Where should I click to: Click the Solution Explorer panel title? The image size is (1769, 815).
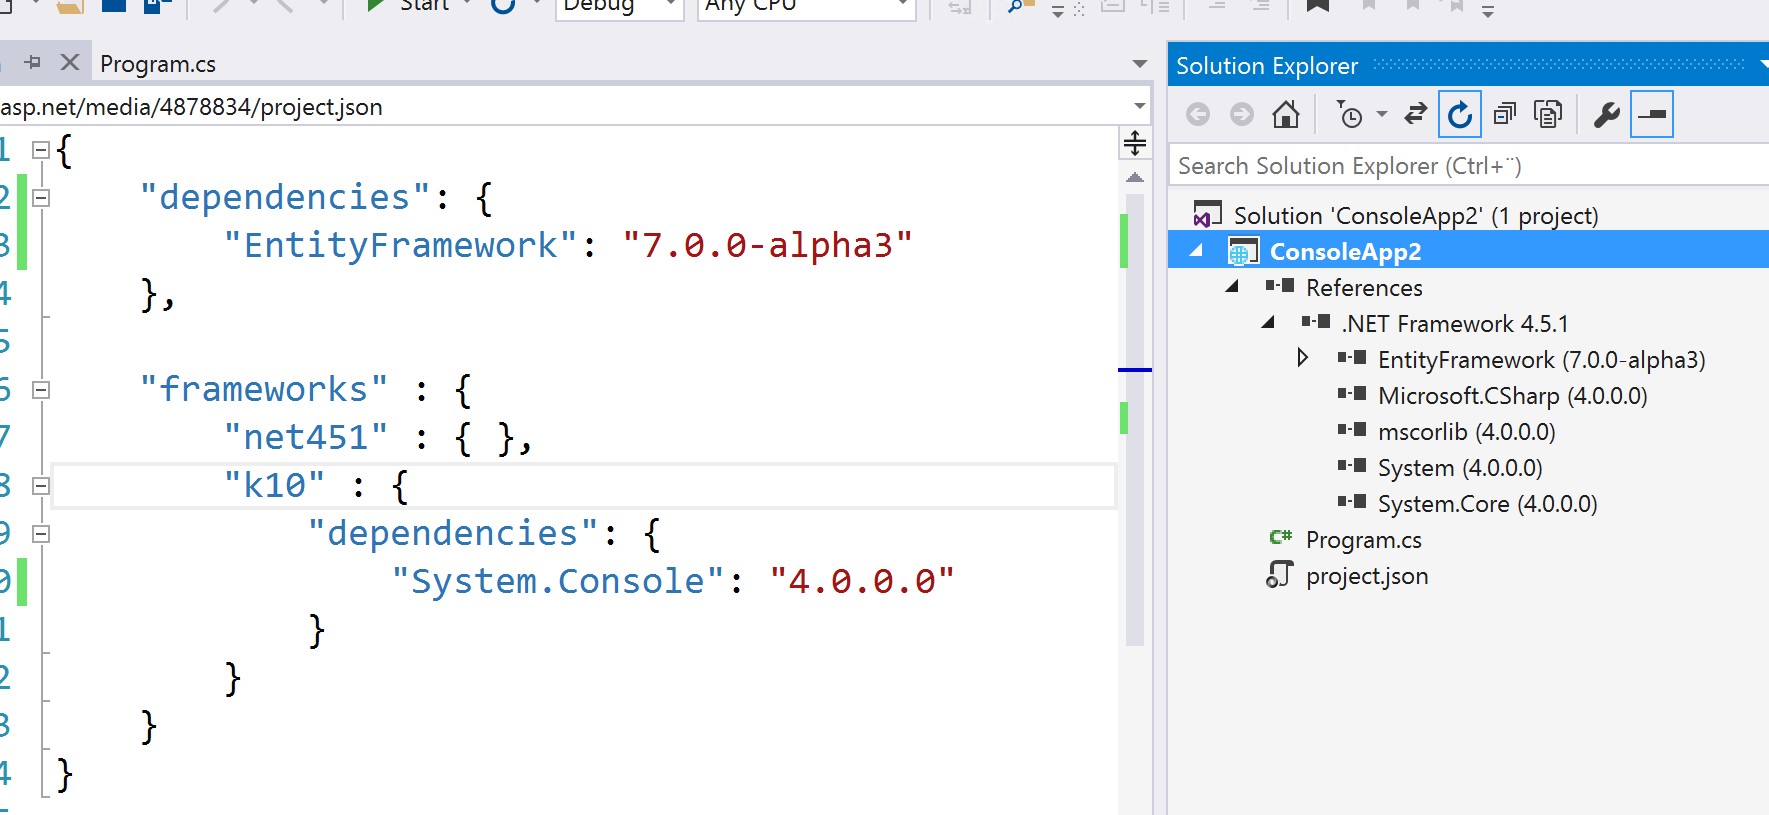tap(1267, 66)
